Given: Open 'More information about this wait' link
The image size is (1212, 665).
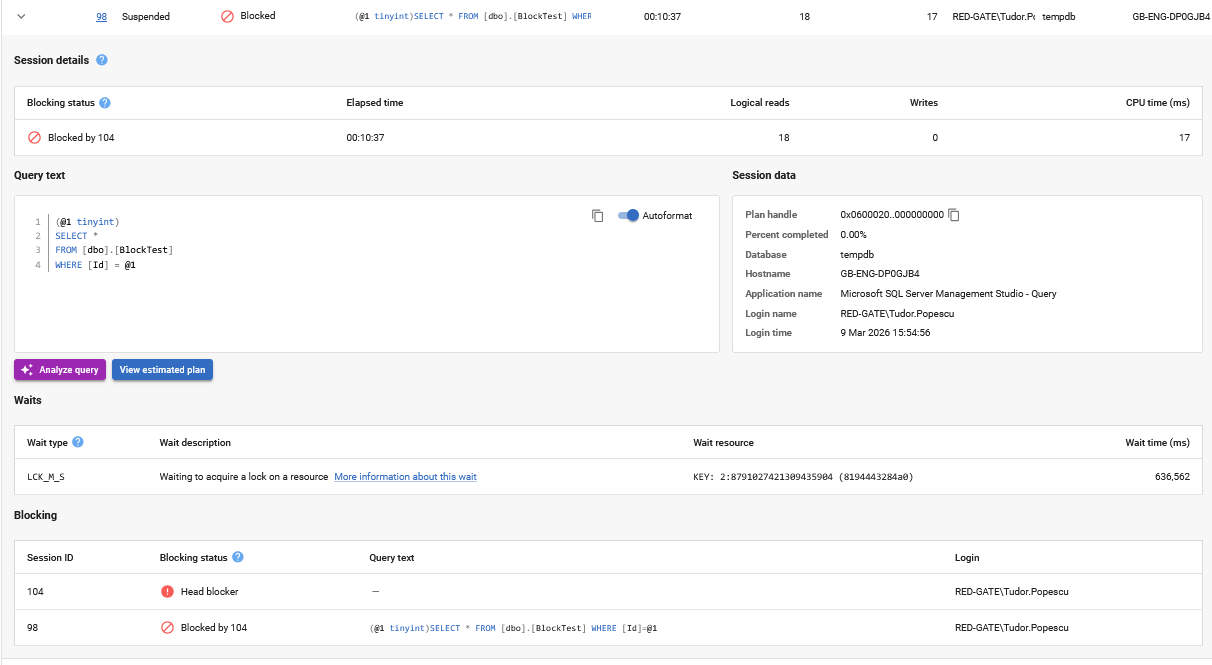Looking at the screenshot, I should pyautogui.click(x=405, y=477).
